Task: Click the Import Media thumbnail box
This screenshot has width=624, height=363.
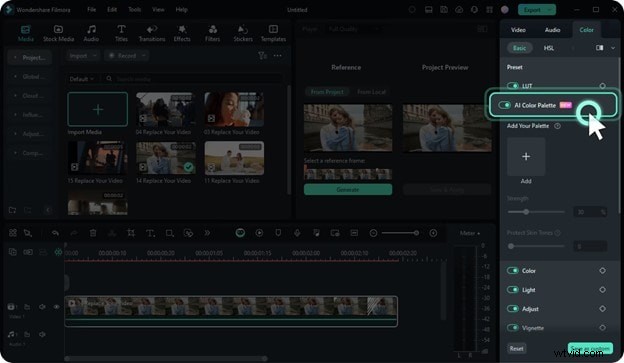Action: point(98,109)
